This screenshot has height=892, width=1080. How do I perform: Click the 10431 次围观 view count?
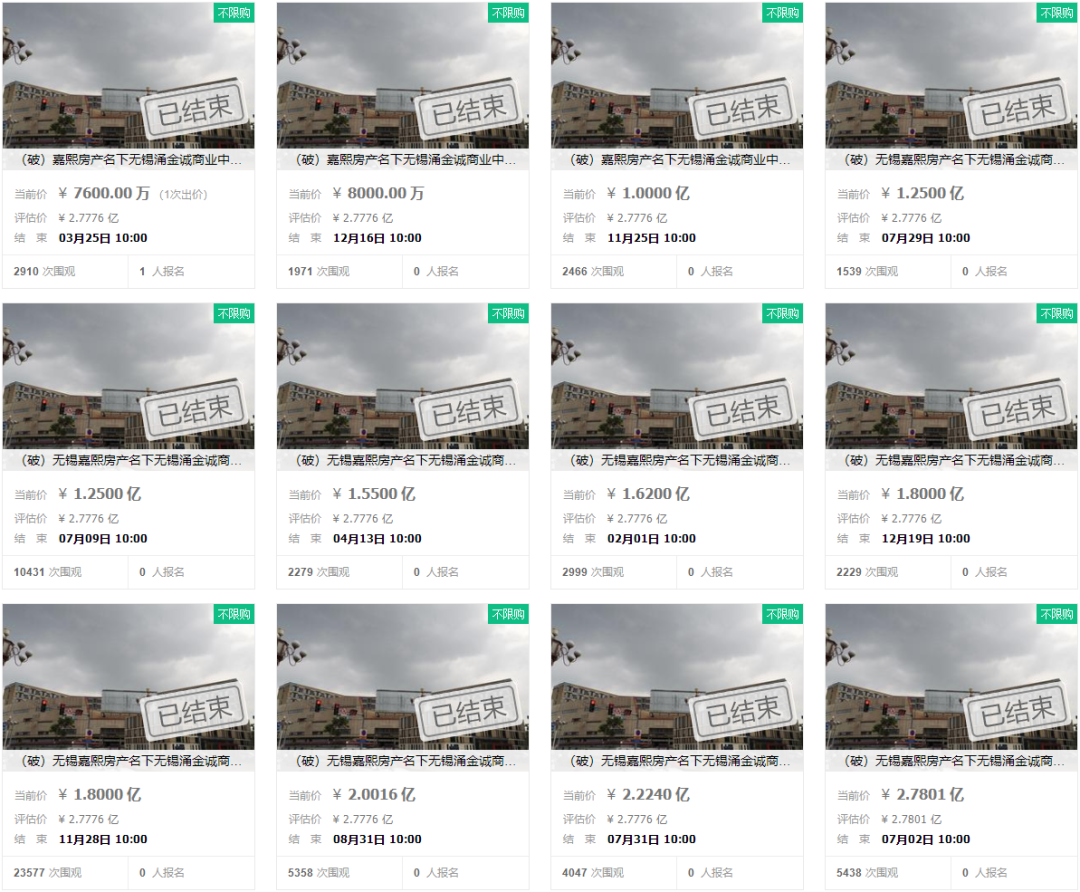click(x=48, y=572)
